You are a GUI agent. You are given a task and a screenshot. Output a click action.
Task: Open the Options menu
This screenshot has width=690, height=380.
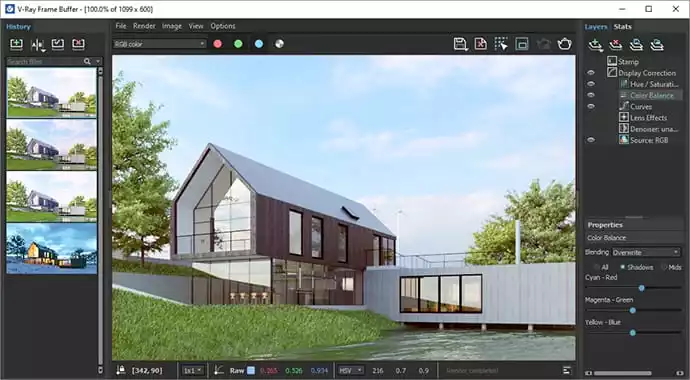(x=223, y=26)
